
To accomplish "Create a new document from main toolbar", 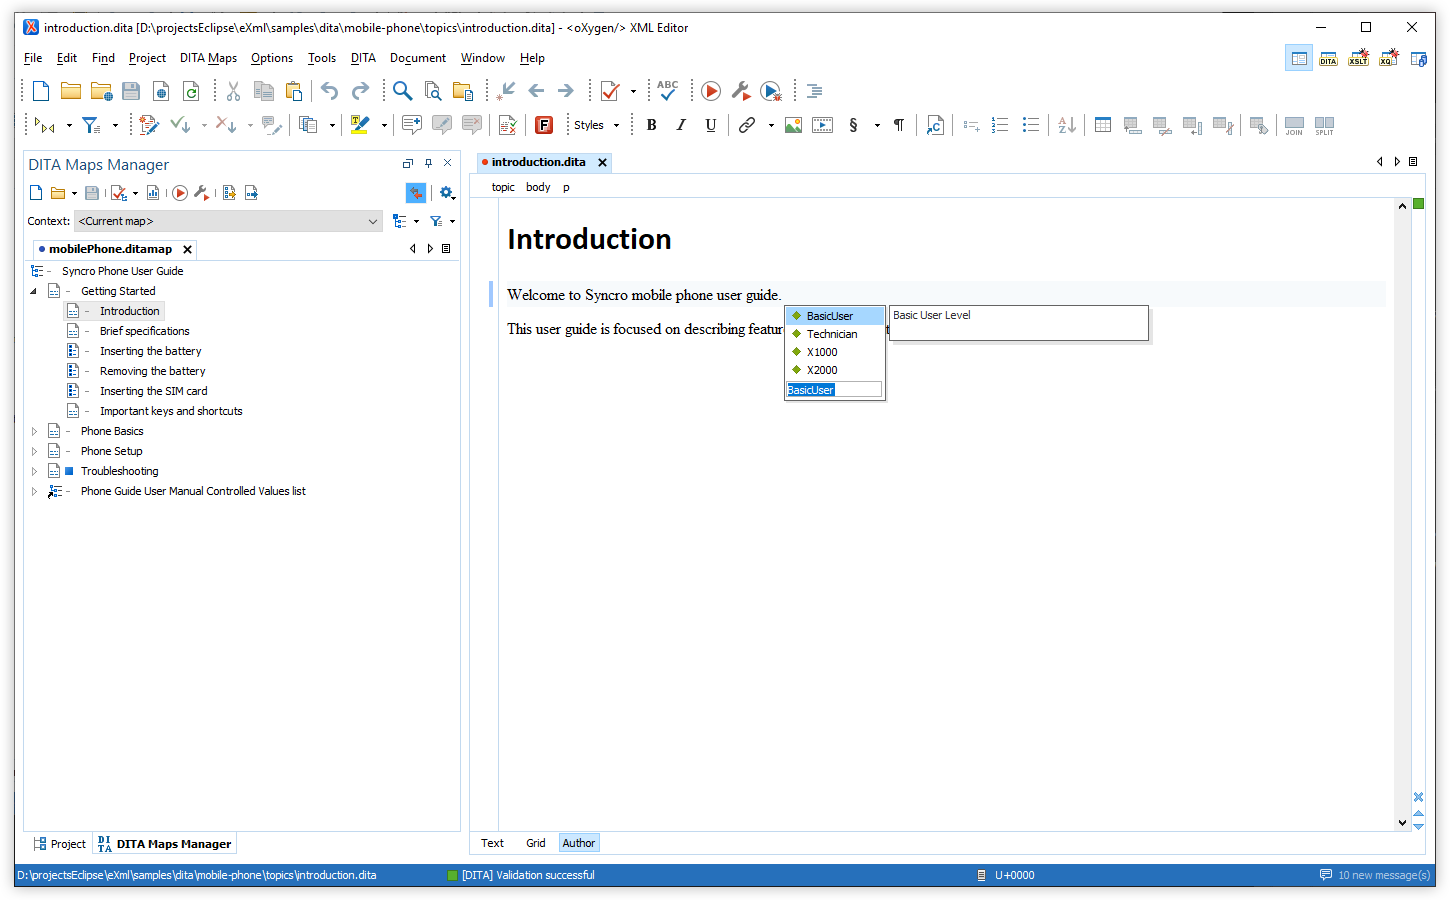I will (x=41, y=91).
